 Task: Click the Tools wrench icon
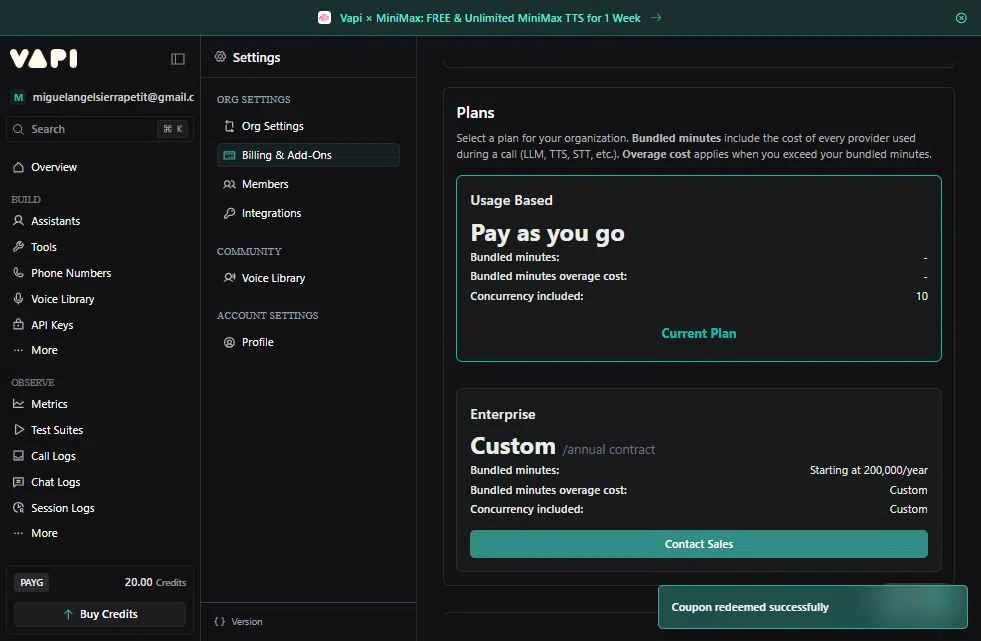[x=19, y=247]
